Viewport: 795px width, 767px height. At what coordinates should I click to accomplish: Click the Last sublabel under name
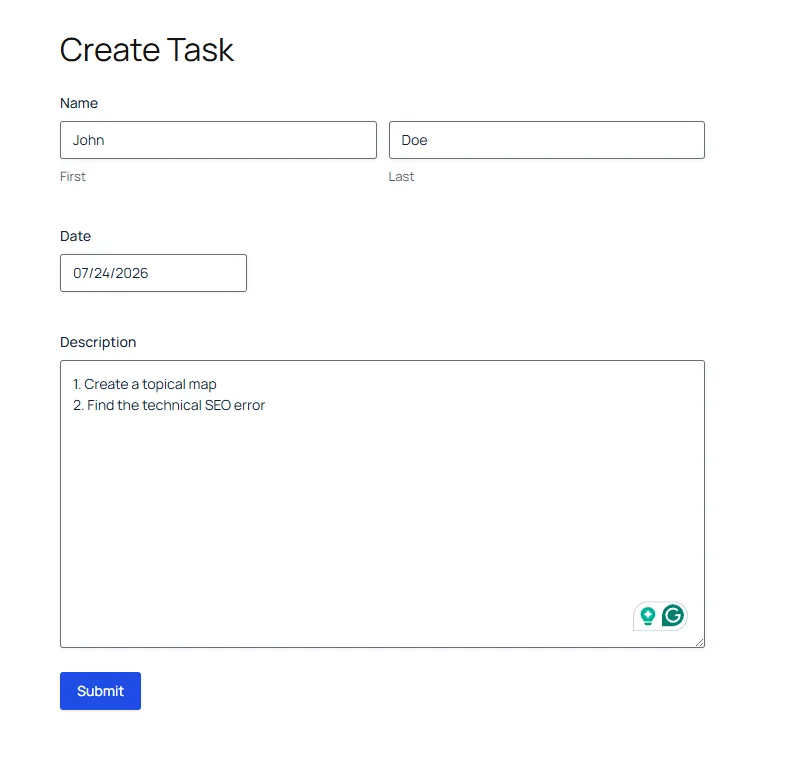pyautogui.click(x=401, y=176)
